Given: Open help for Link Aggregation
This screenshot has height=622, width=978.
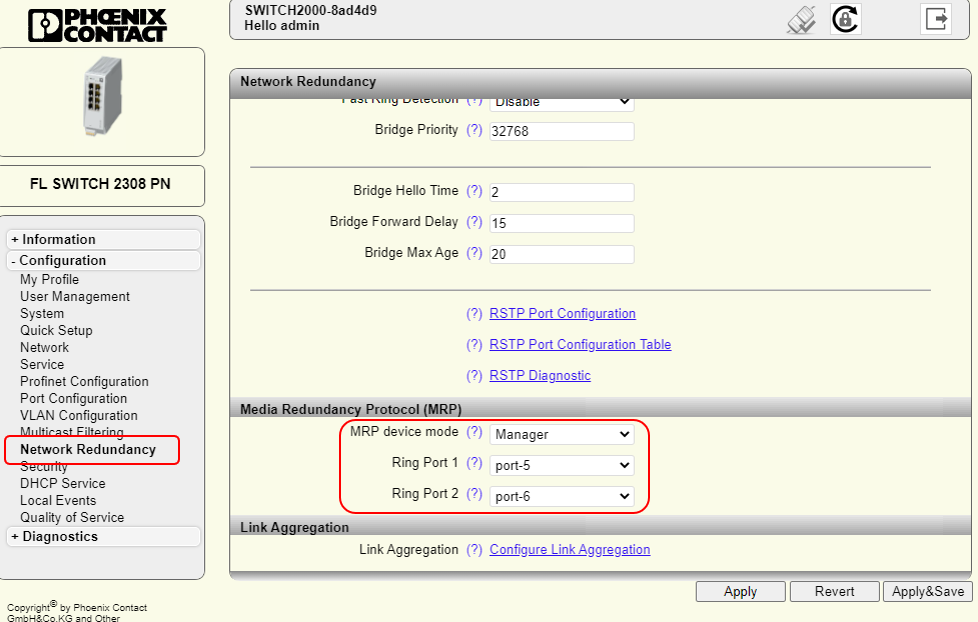Looking at the screenshot, I should 474,549.
